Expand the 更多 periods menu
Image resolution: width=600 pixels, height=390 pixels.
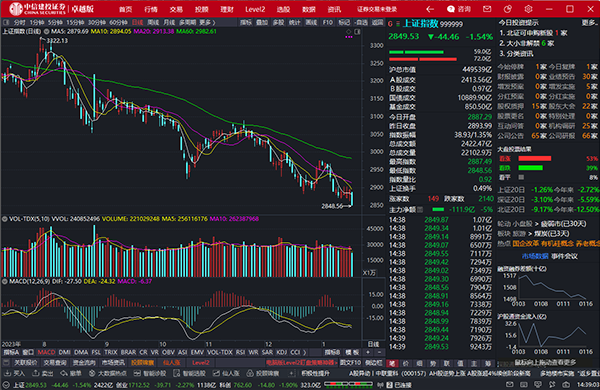click(207, 23)
